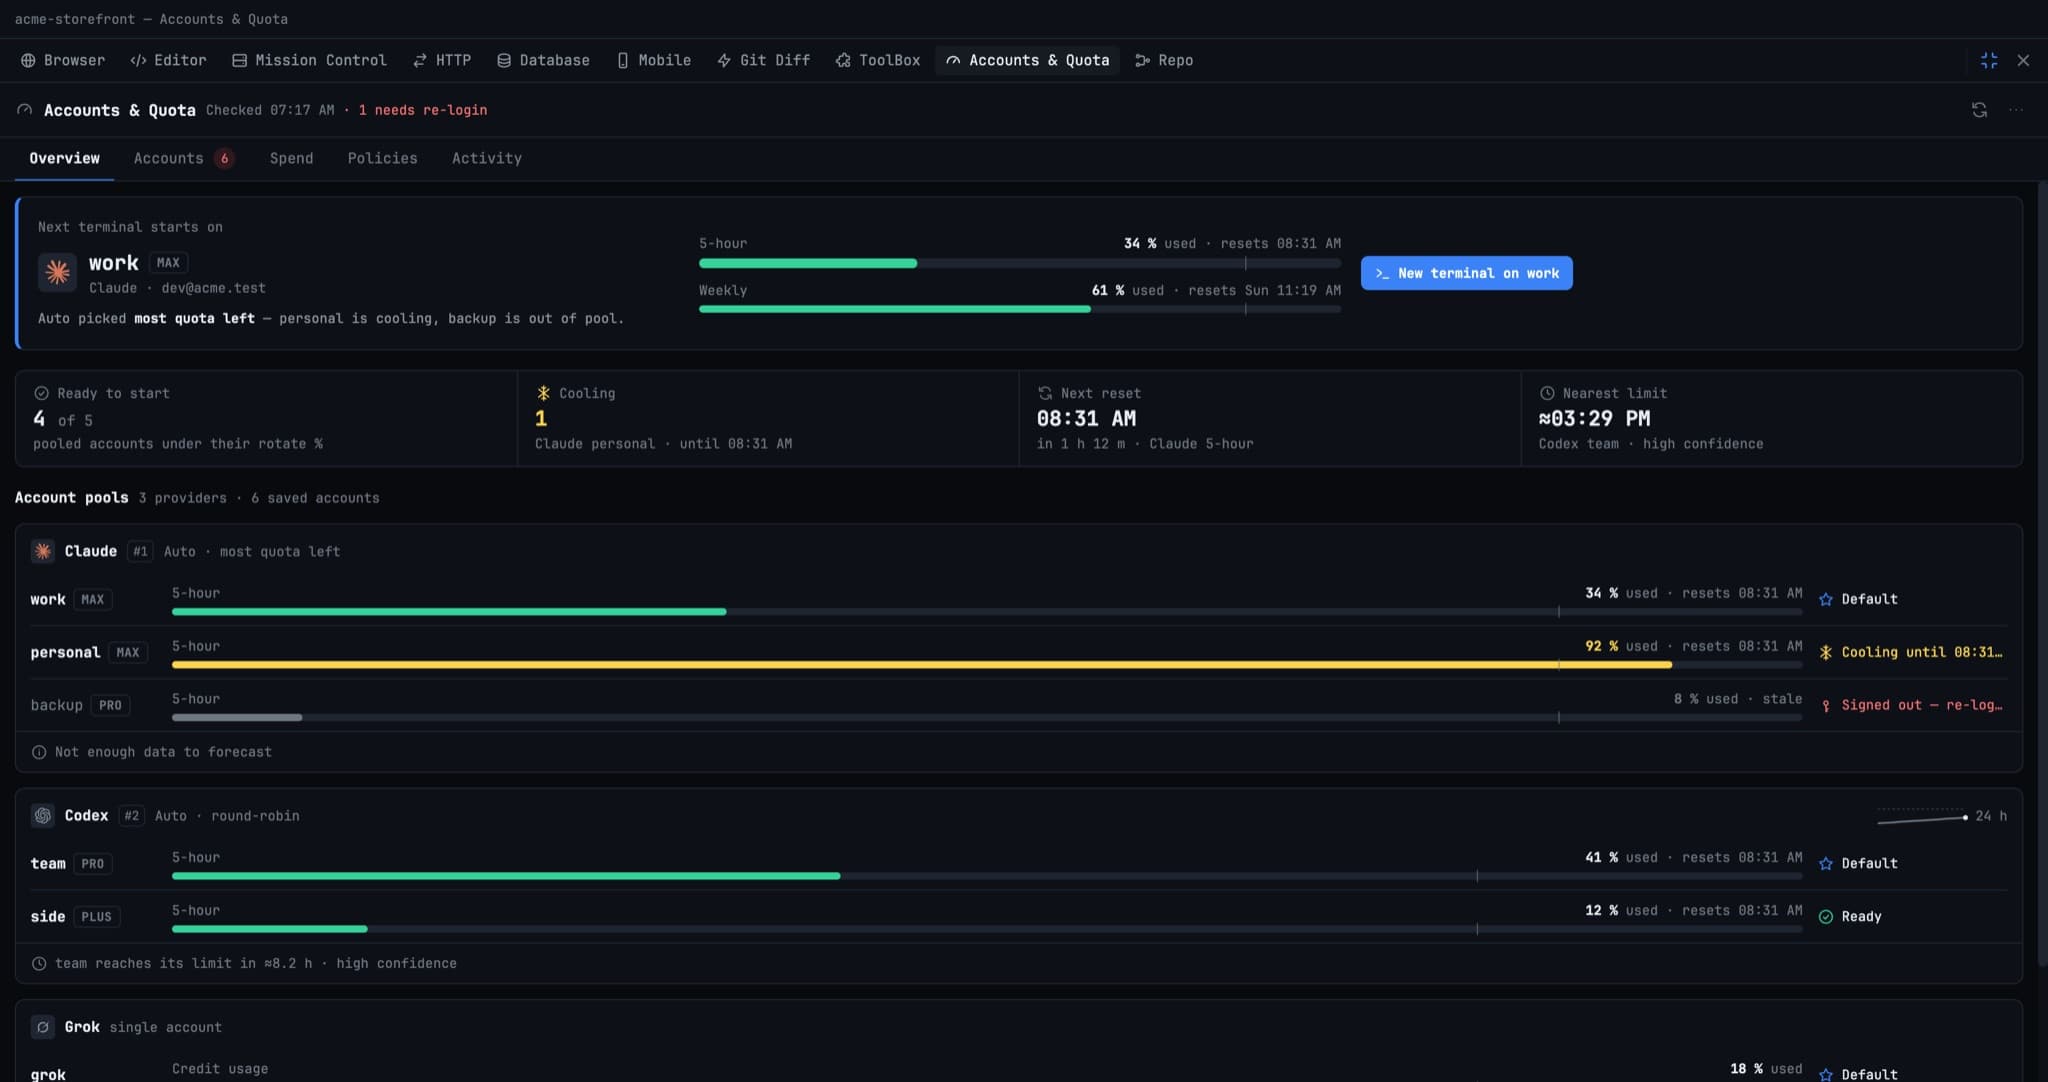2048x1082 pixels.
Task: Open the Git Diff tab
Action: (x=763, y=60)
